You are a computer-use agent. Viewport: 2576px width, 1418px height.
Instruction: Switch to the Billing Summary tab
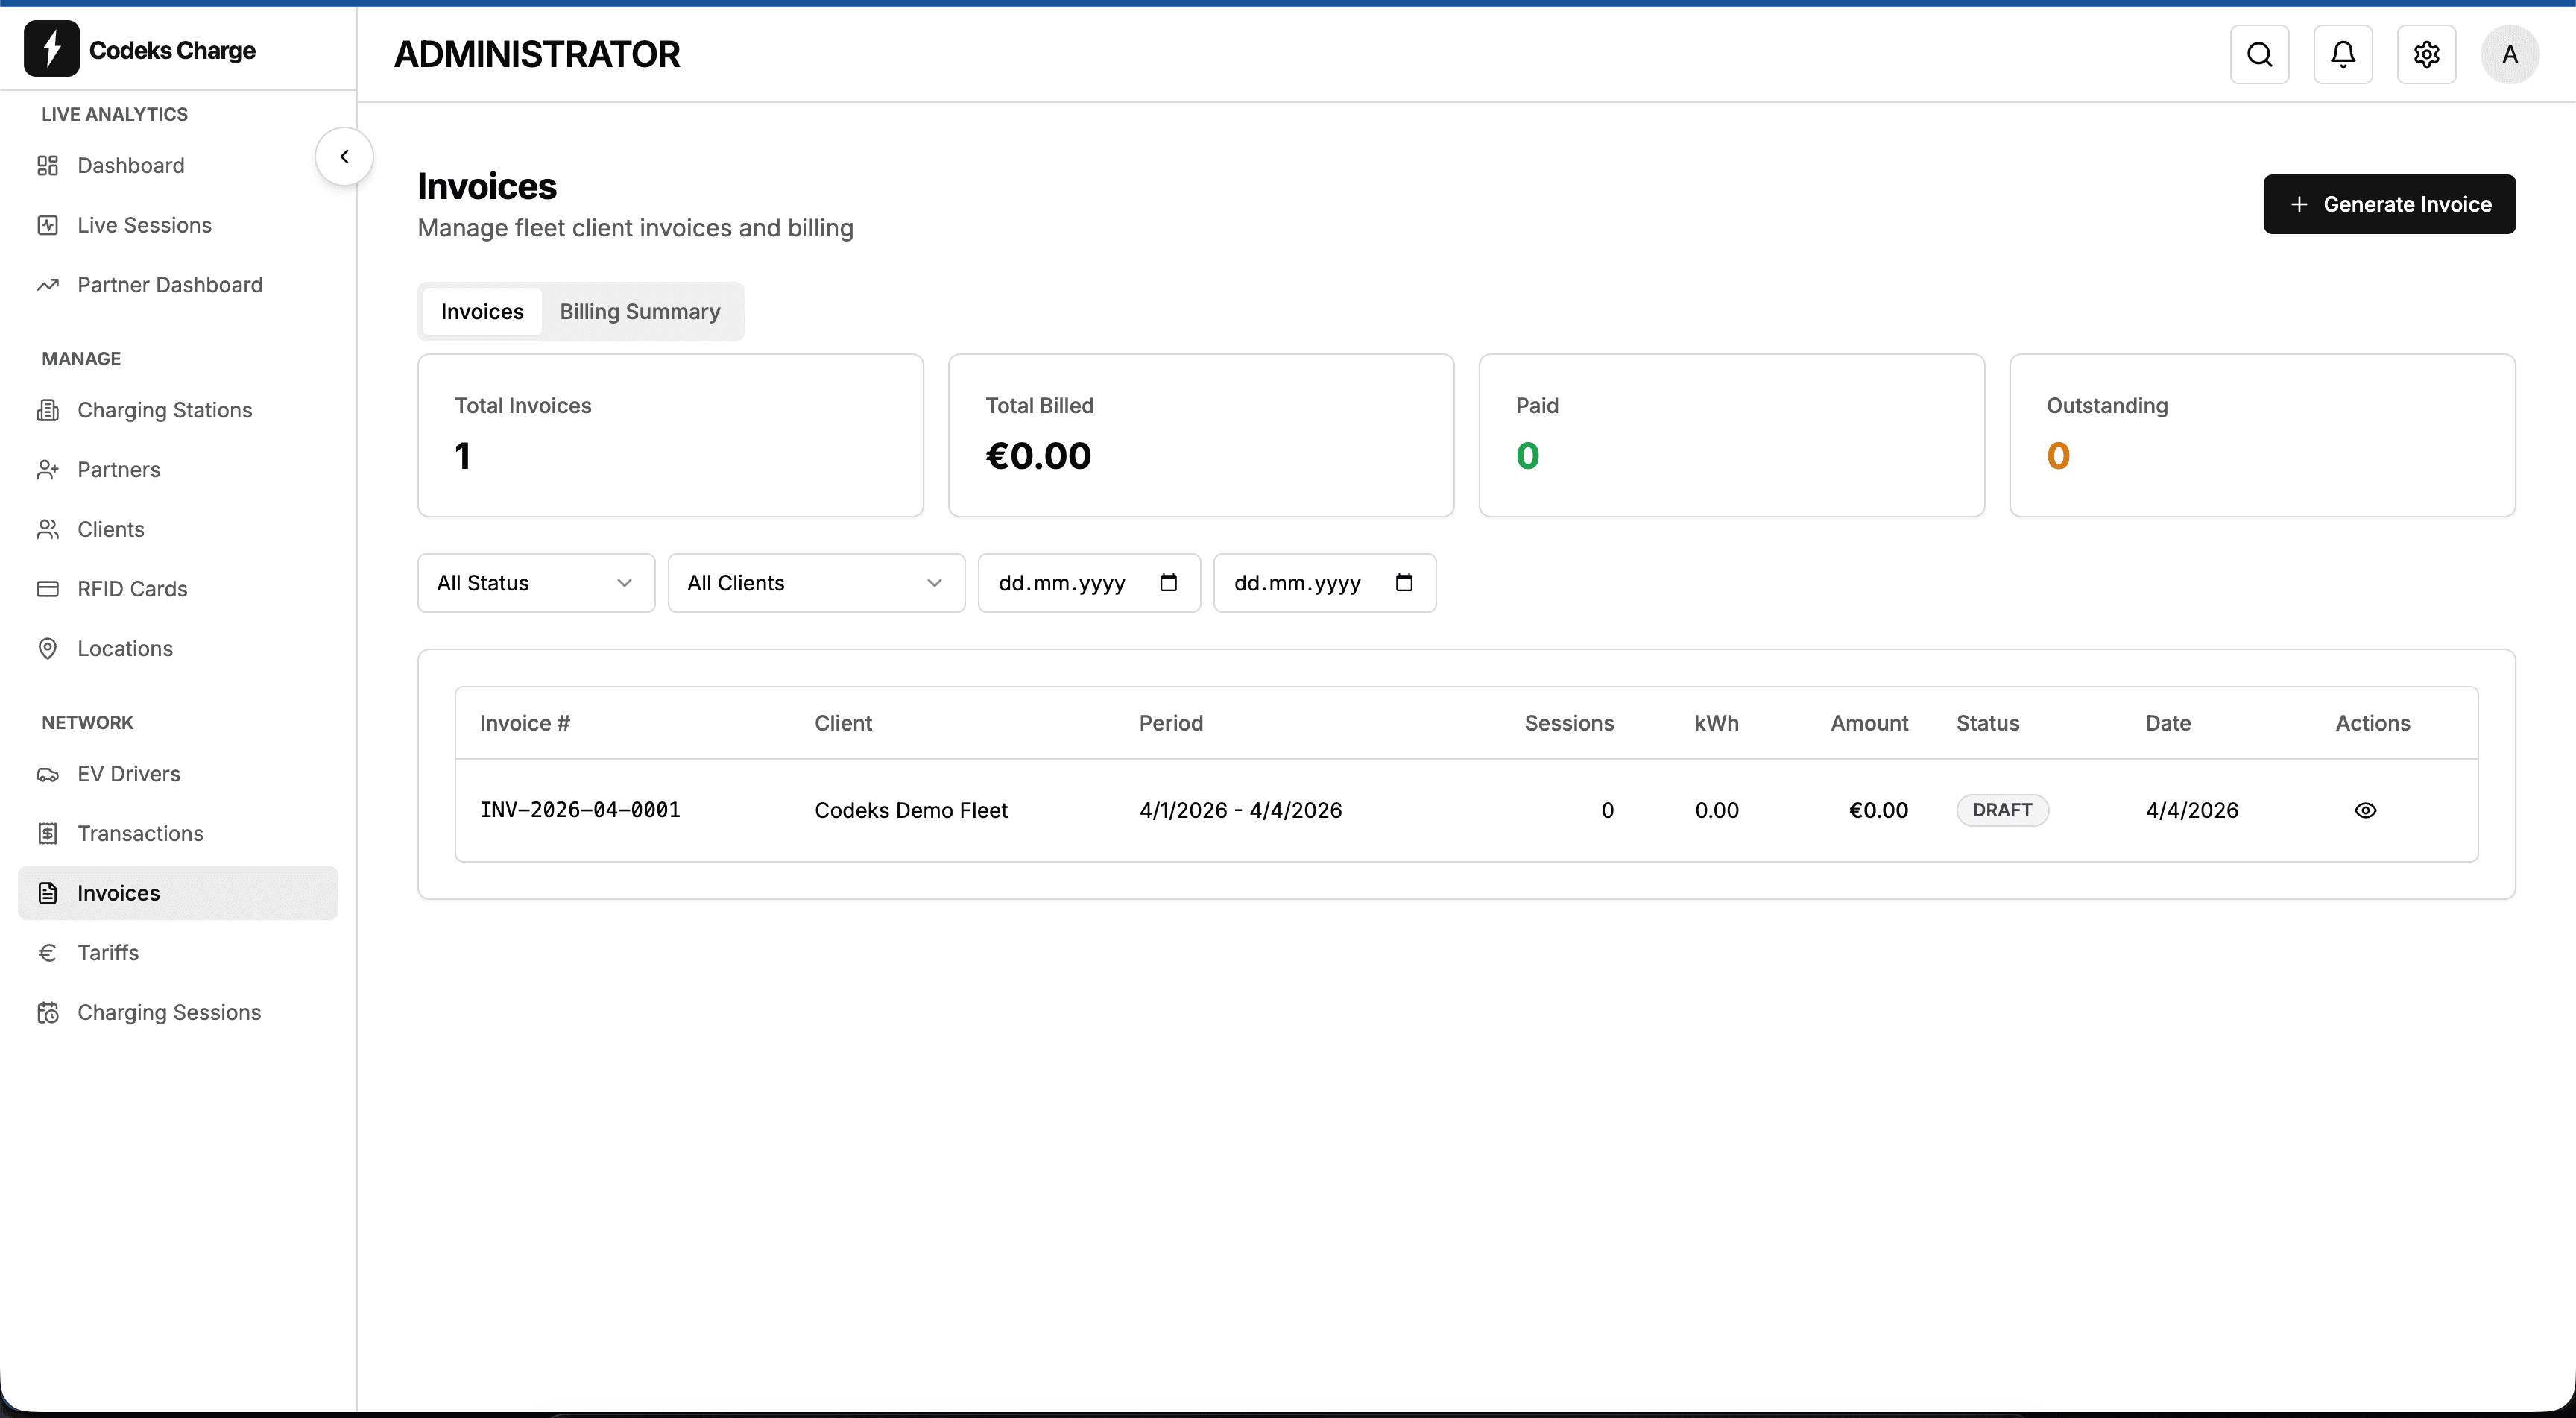pos(640,311)
